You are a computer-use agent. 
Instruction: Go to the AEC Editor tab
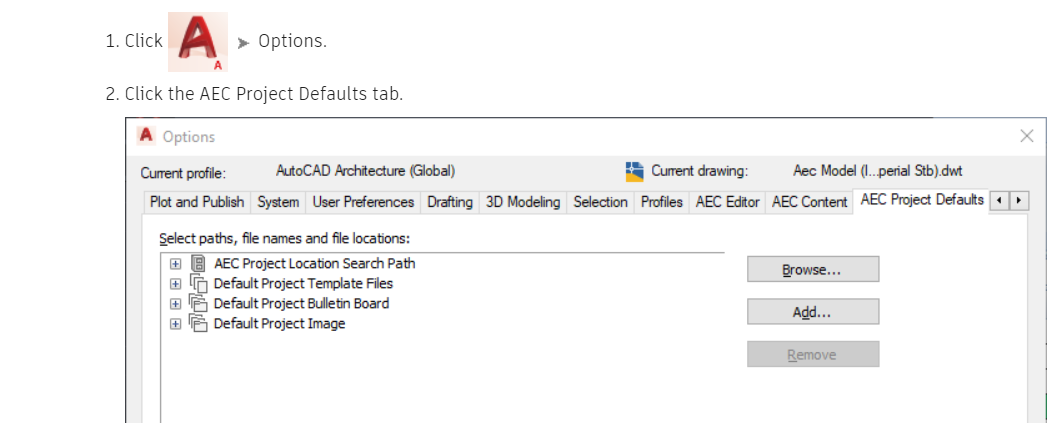coord(728,202)
